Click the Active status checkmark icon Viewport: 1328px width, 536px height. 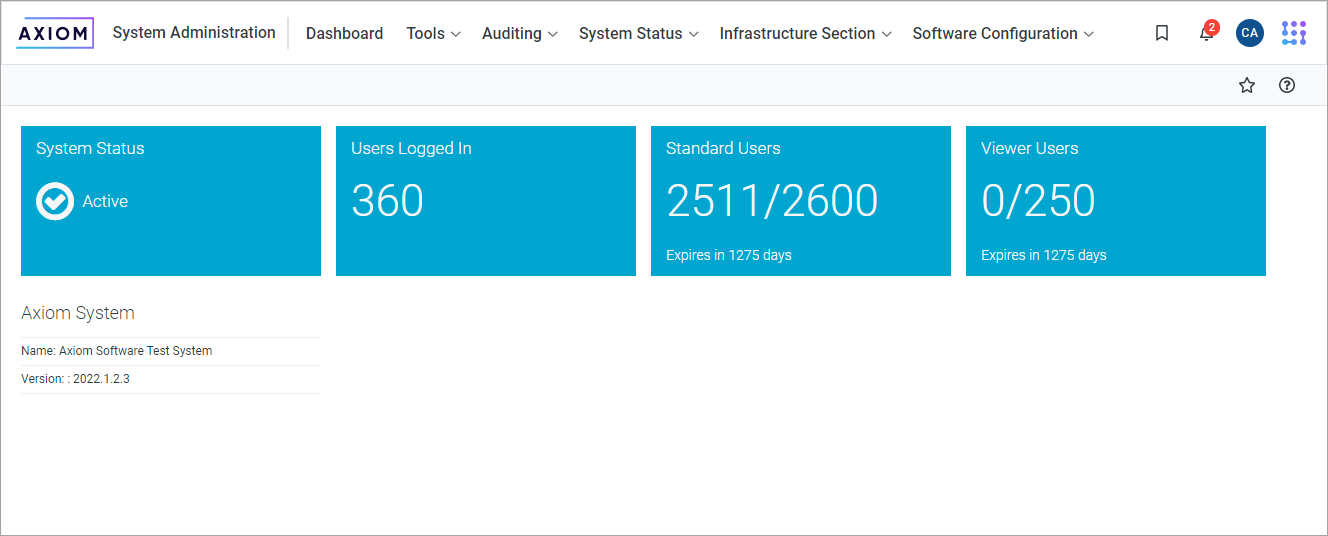point(55,201)
